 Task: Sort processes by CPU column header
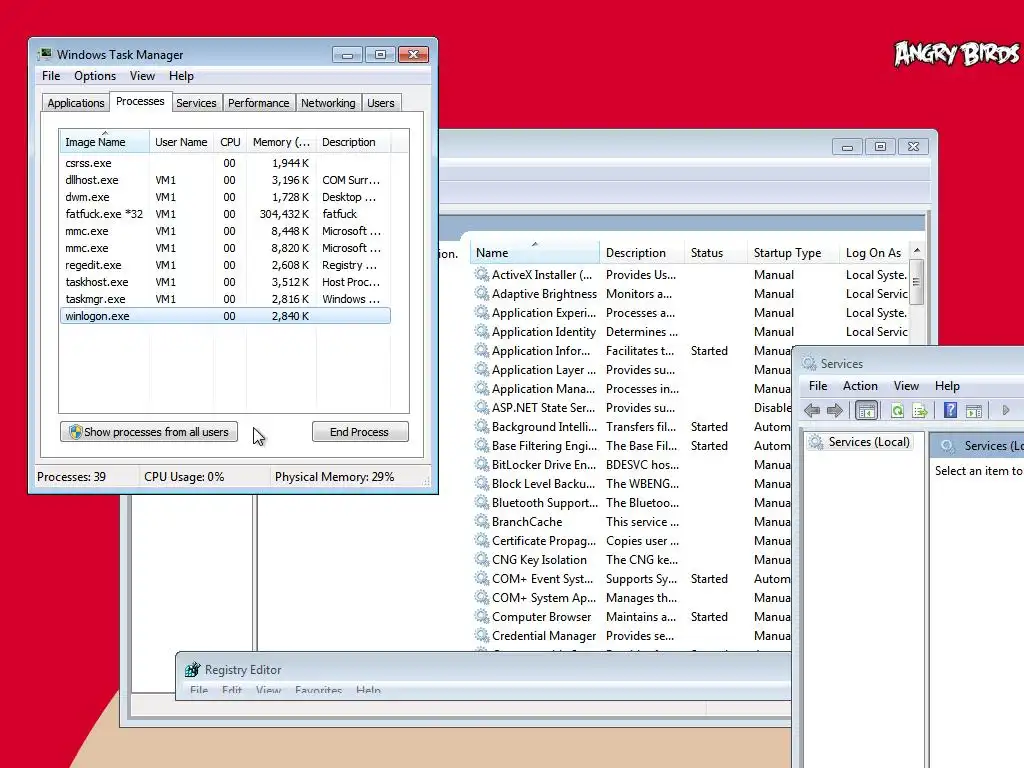(230, 142)
